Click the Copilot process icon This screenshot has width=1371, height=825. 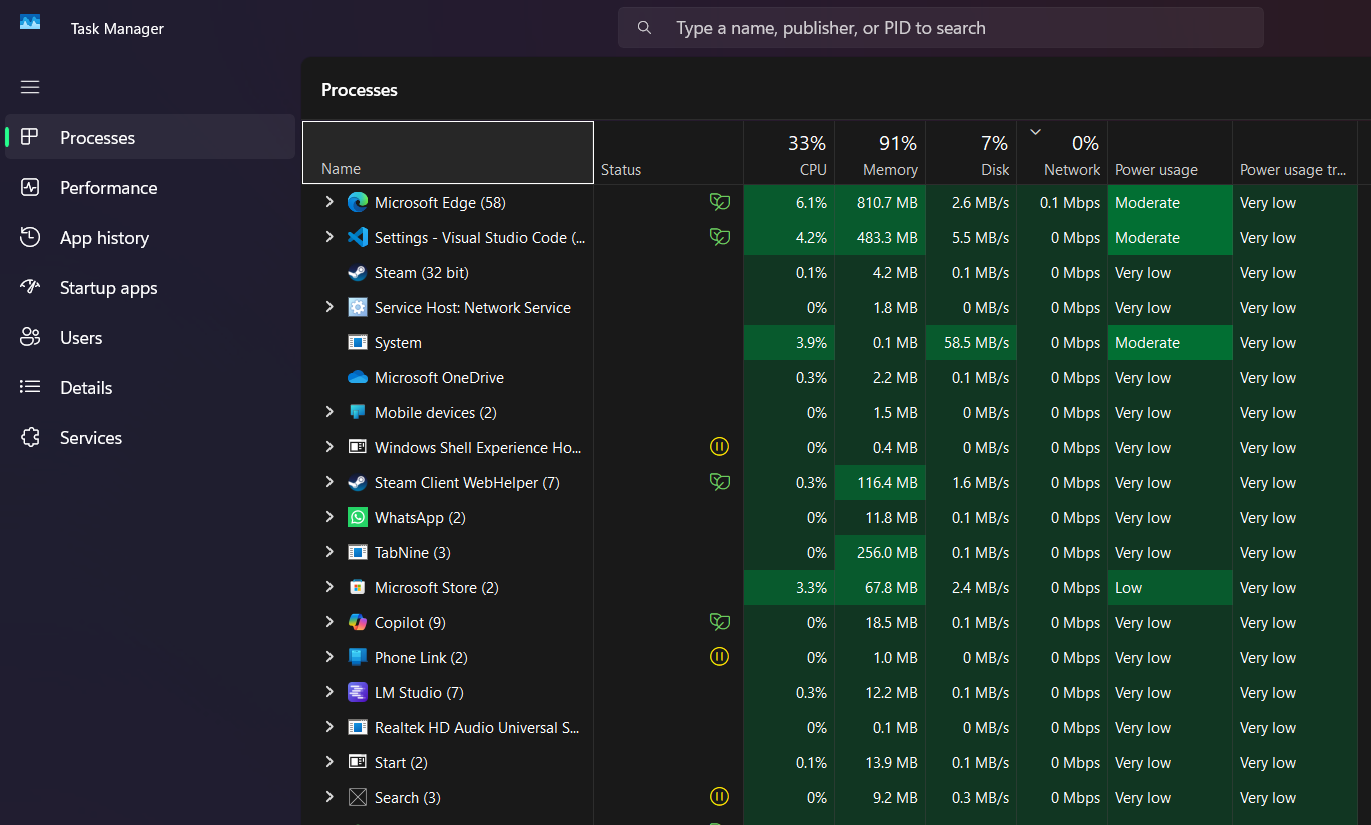[358, 623]
